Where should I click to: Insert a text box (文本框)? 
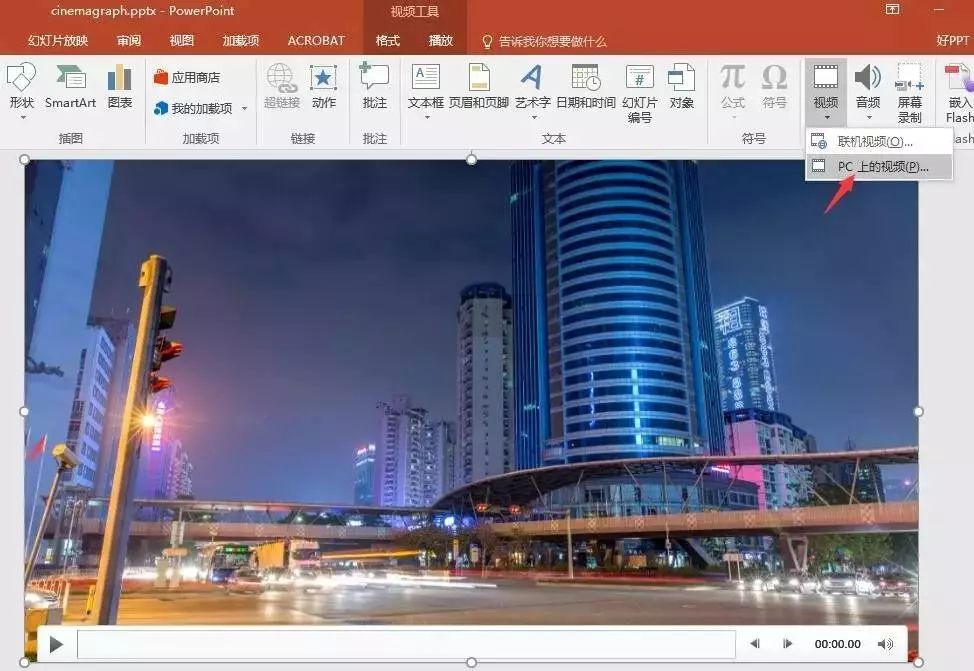coord(426,90)
